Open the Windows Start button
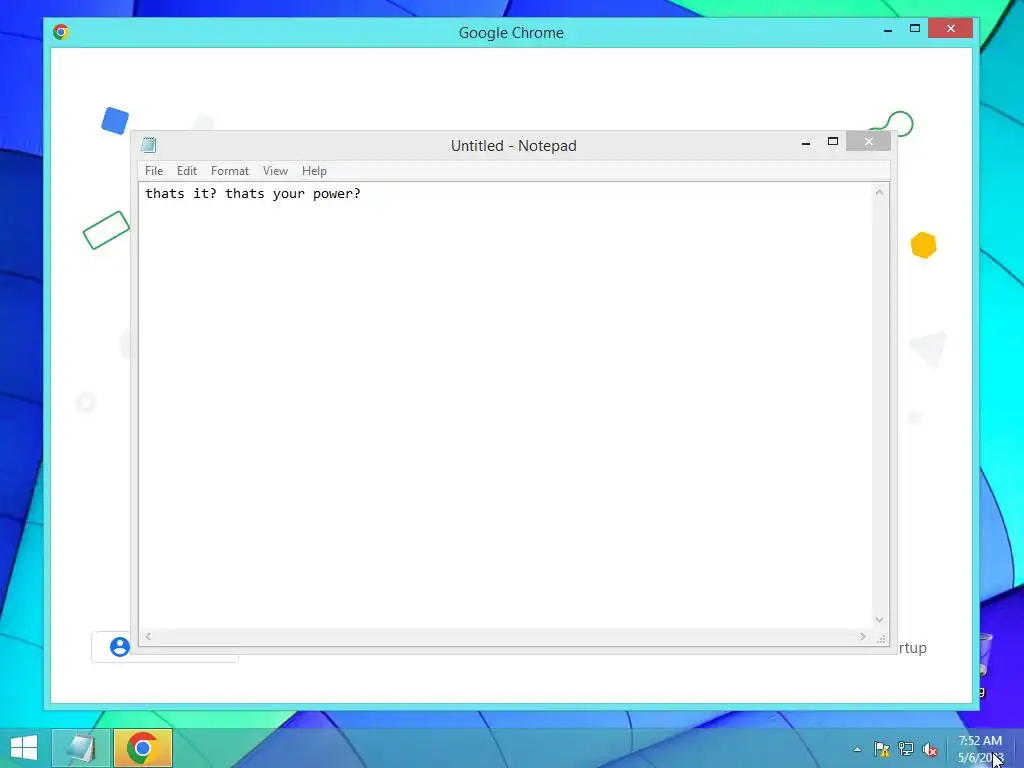This screenshot has height=768, width=1024. click(x=24, y=748)
